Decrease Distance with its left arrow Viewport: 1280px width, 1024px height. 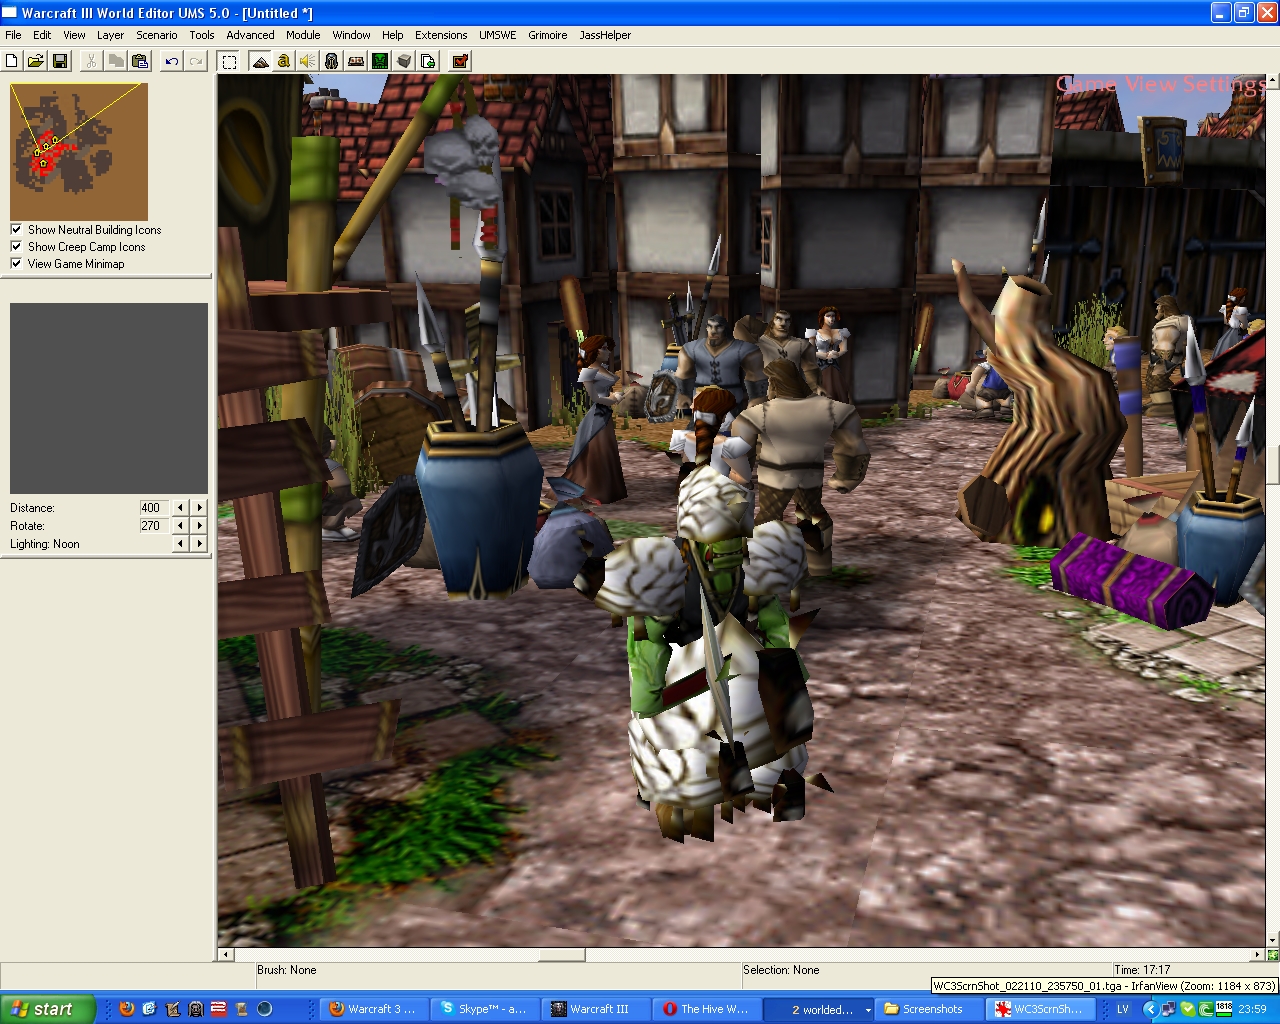(x=180, y=508)
